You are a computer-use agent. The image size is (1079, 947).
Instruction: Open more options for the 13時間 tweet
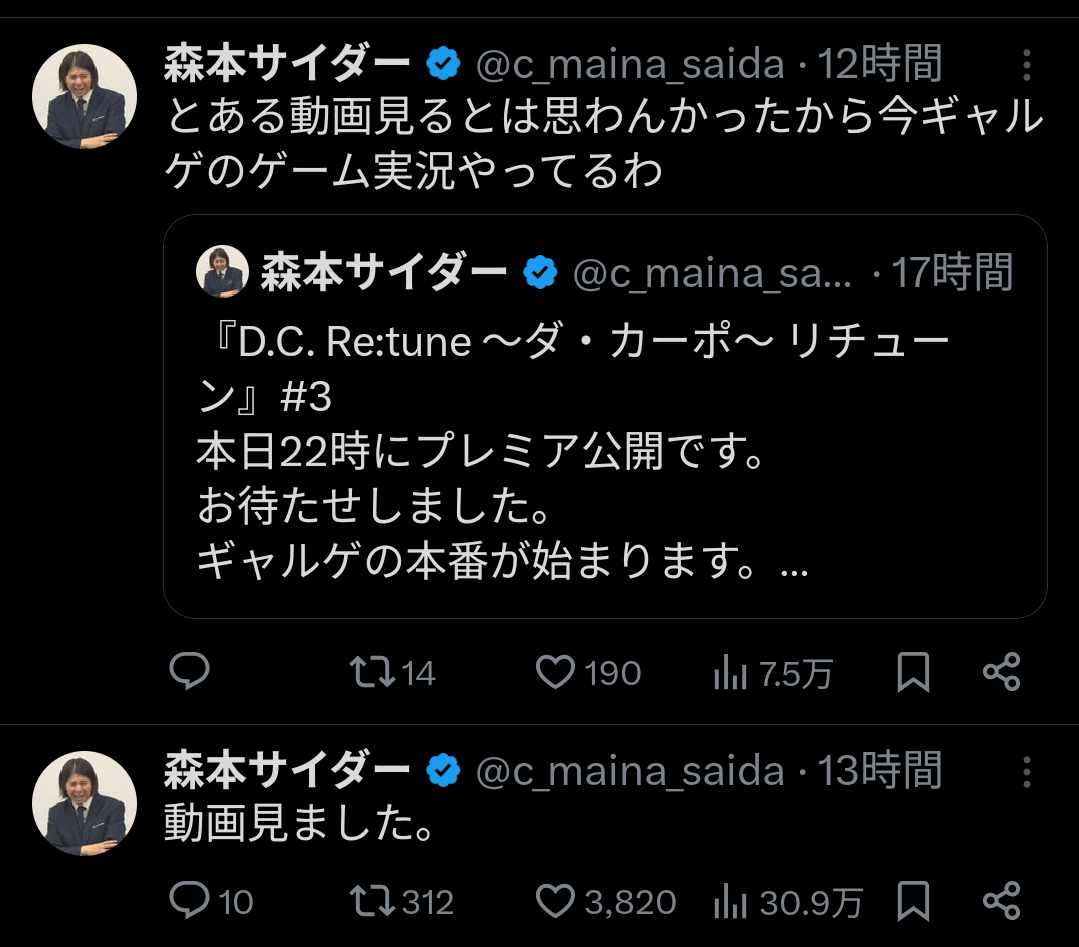pos(1027,771)
